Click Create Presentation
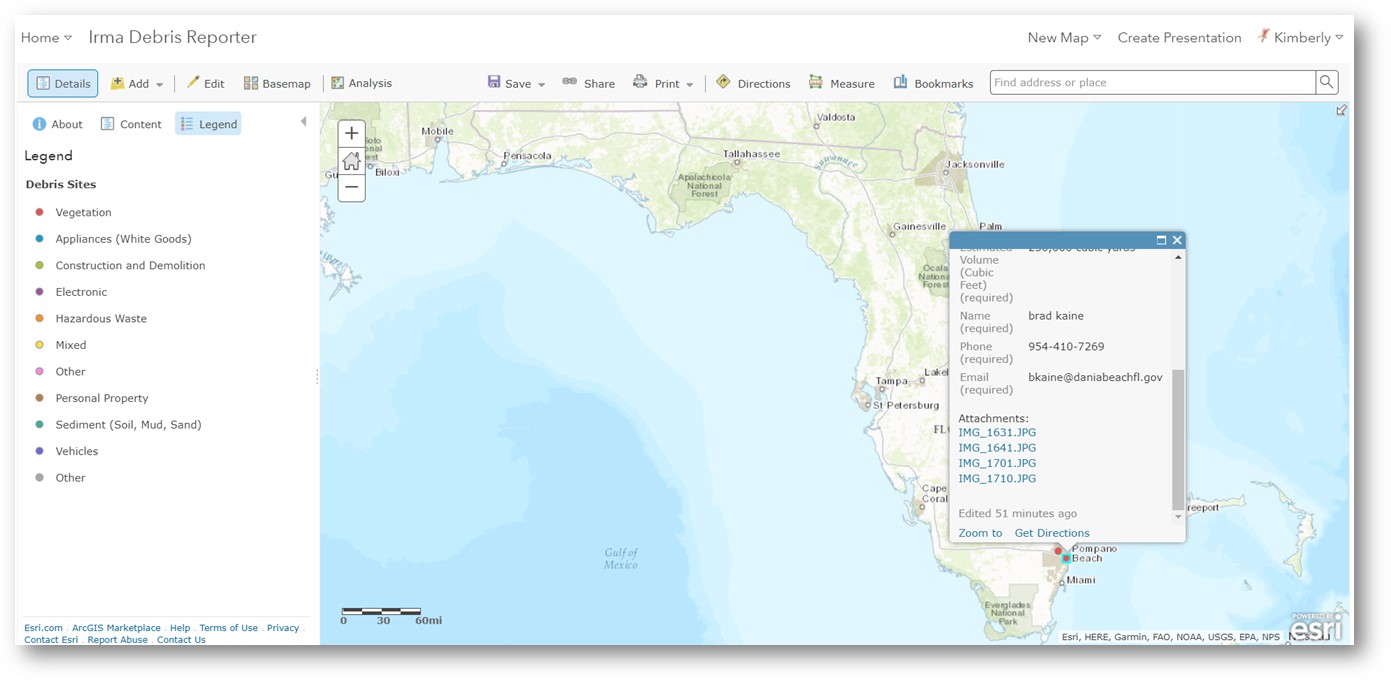The image size is (1391, 681). pos(1179,38)
